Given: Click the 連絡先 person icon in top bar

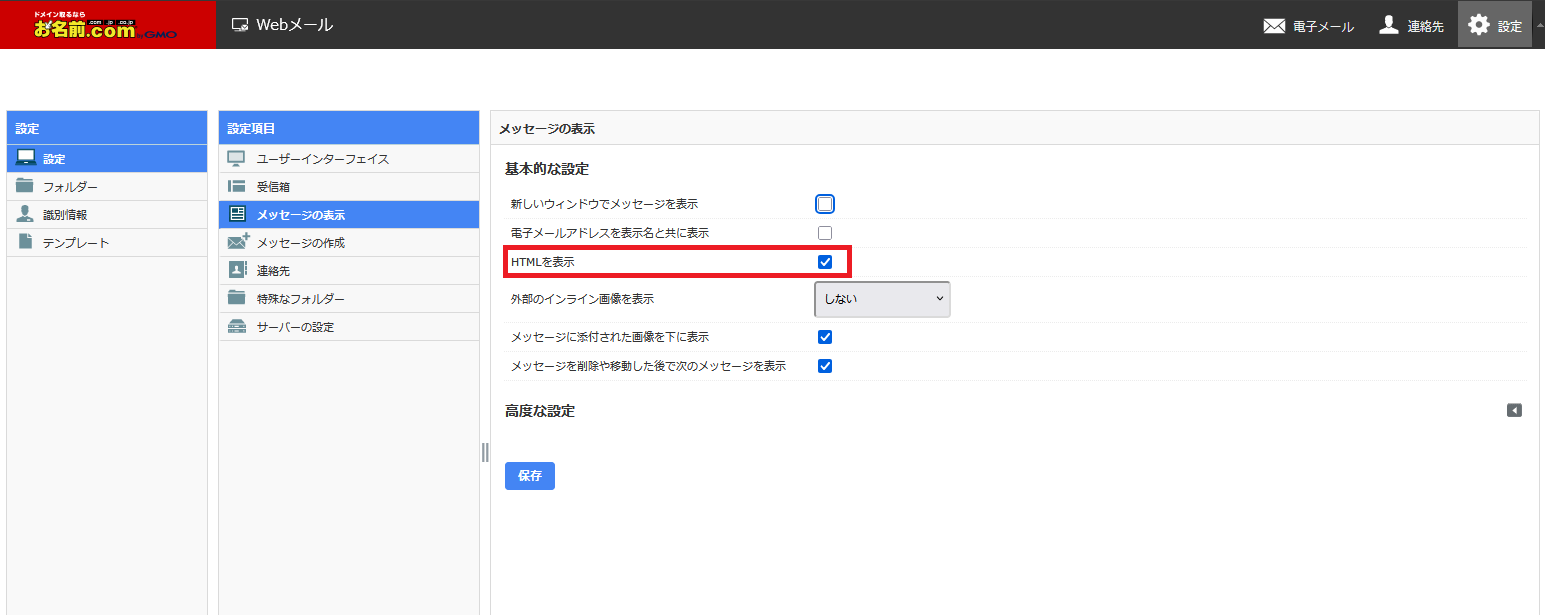Looking at the screenshot, I should point(1389,25).
